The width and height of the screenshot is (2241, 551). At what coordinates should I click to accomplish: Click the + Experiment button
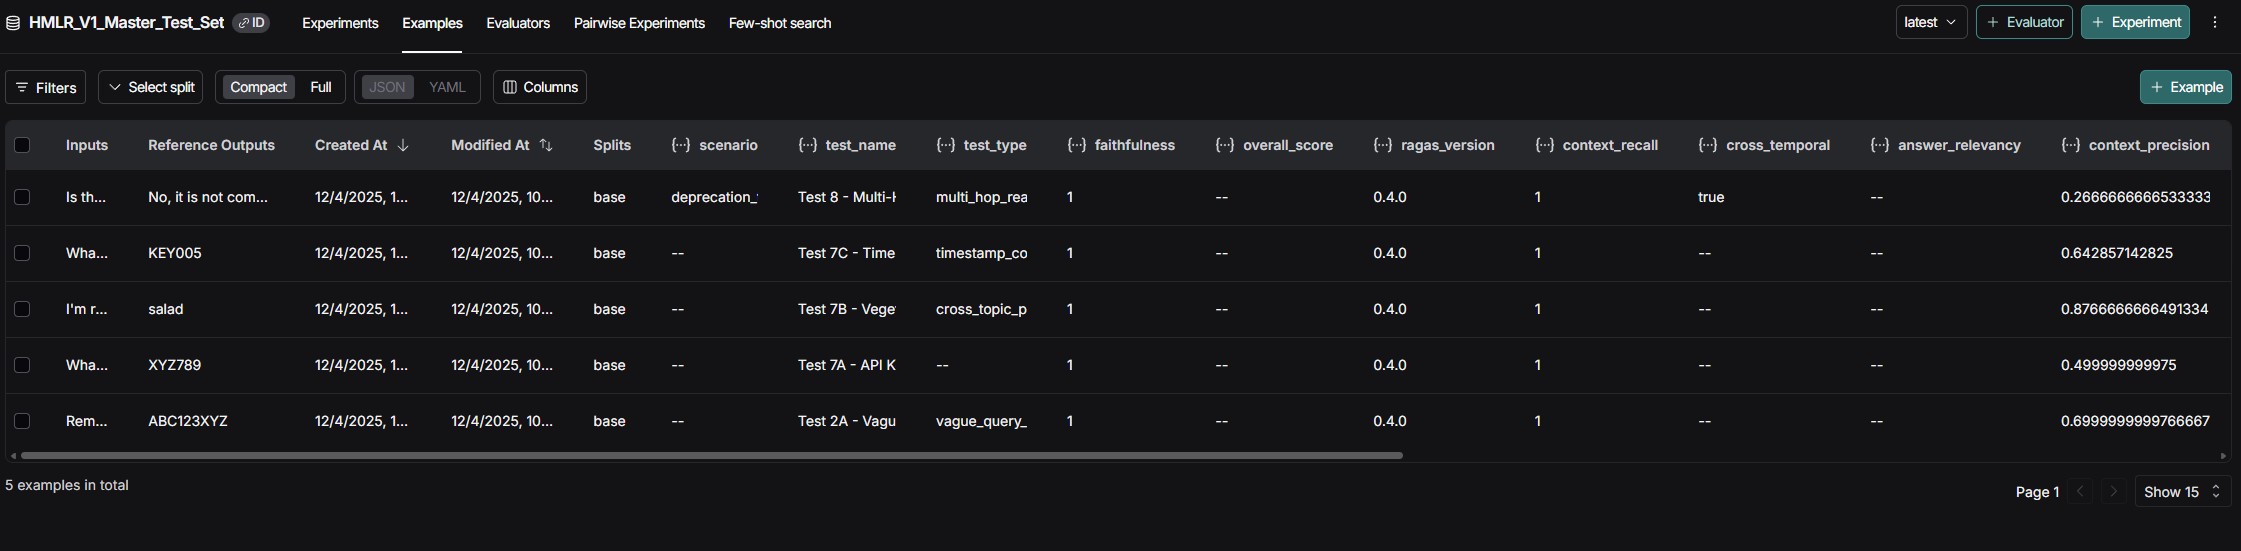coord(2134,22)
